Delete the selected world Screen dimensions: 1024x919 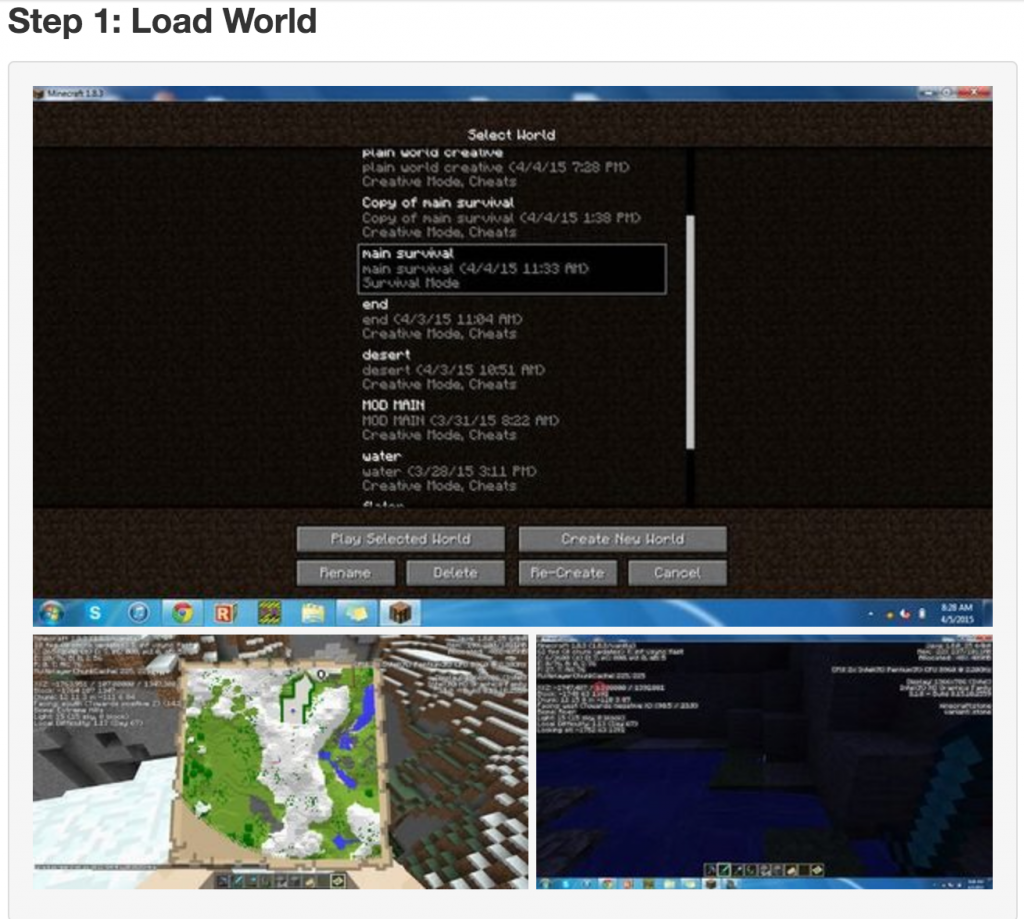click(x=455, y=573)
